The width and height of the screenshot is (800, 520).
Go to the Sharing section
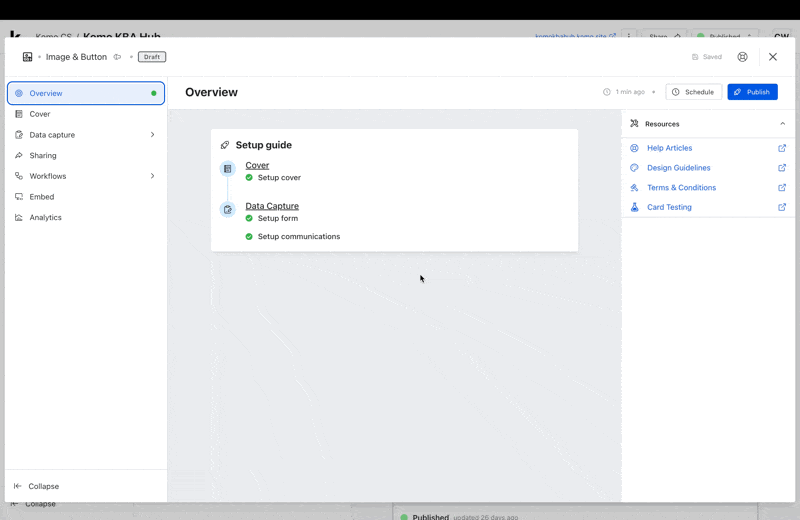(x=42, y=156)
